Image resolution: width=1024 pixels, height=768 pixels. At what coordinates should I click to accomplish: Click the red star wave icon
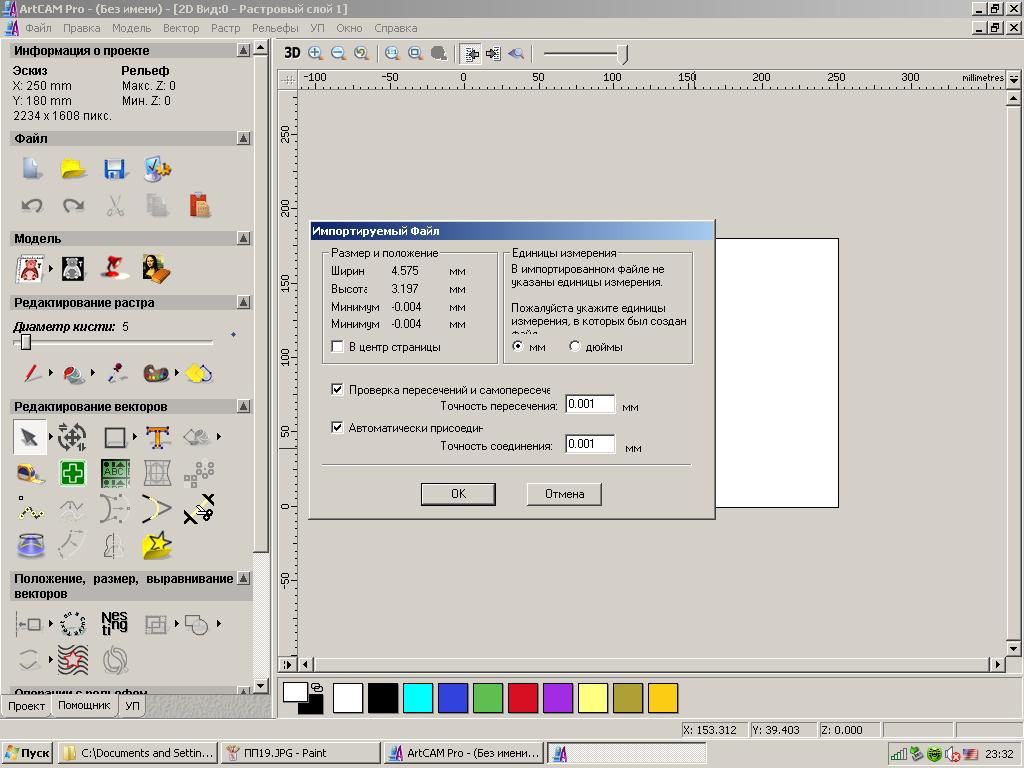pyautogui.click(x=72, y=660)
